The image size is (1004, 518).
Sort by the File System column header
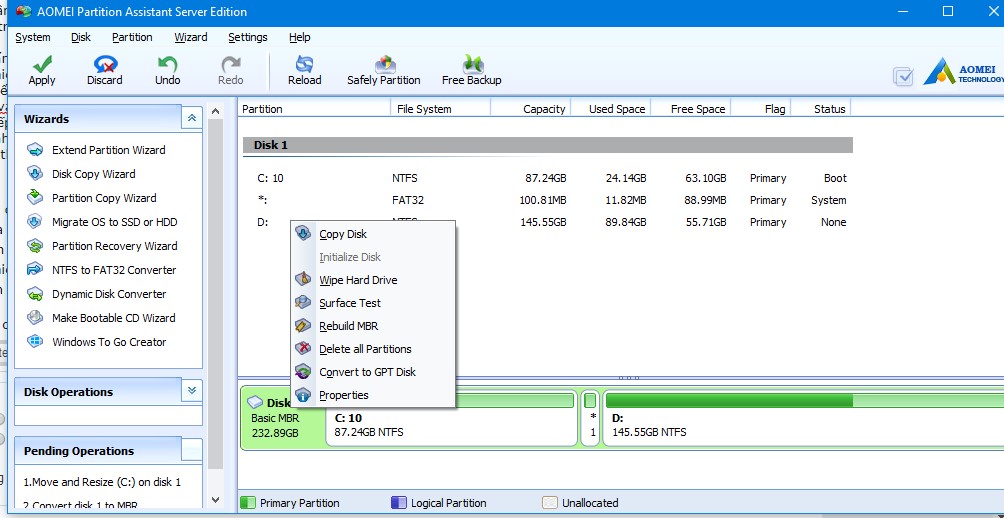[440, 109]
